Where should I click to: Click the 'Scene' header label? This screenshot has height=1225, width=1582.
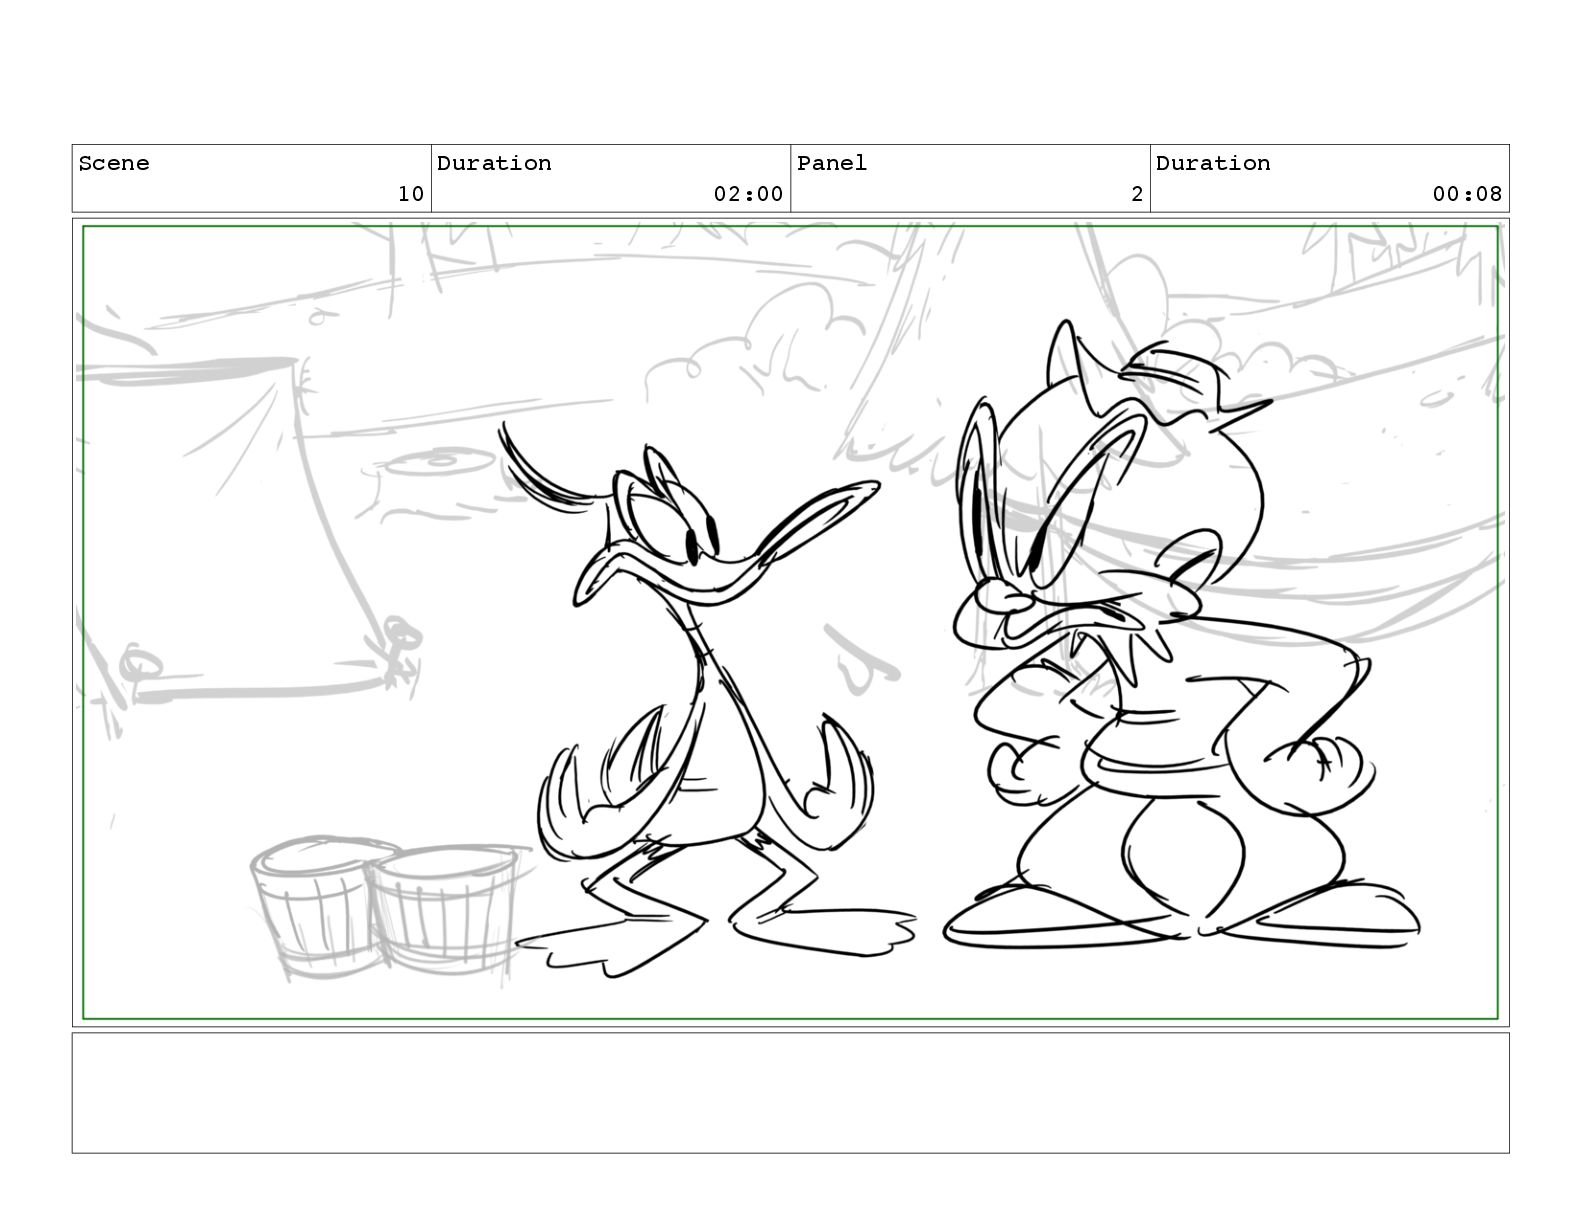[x=114, y=163]
